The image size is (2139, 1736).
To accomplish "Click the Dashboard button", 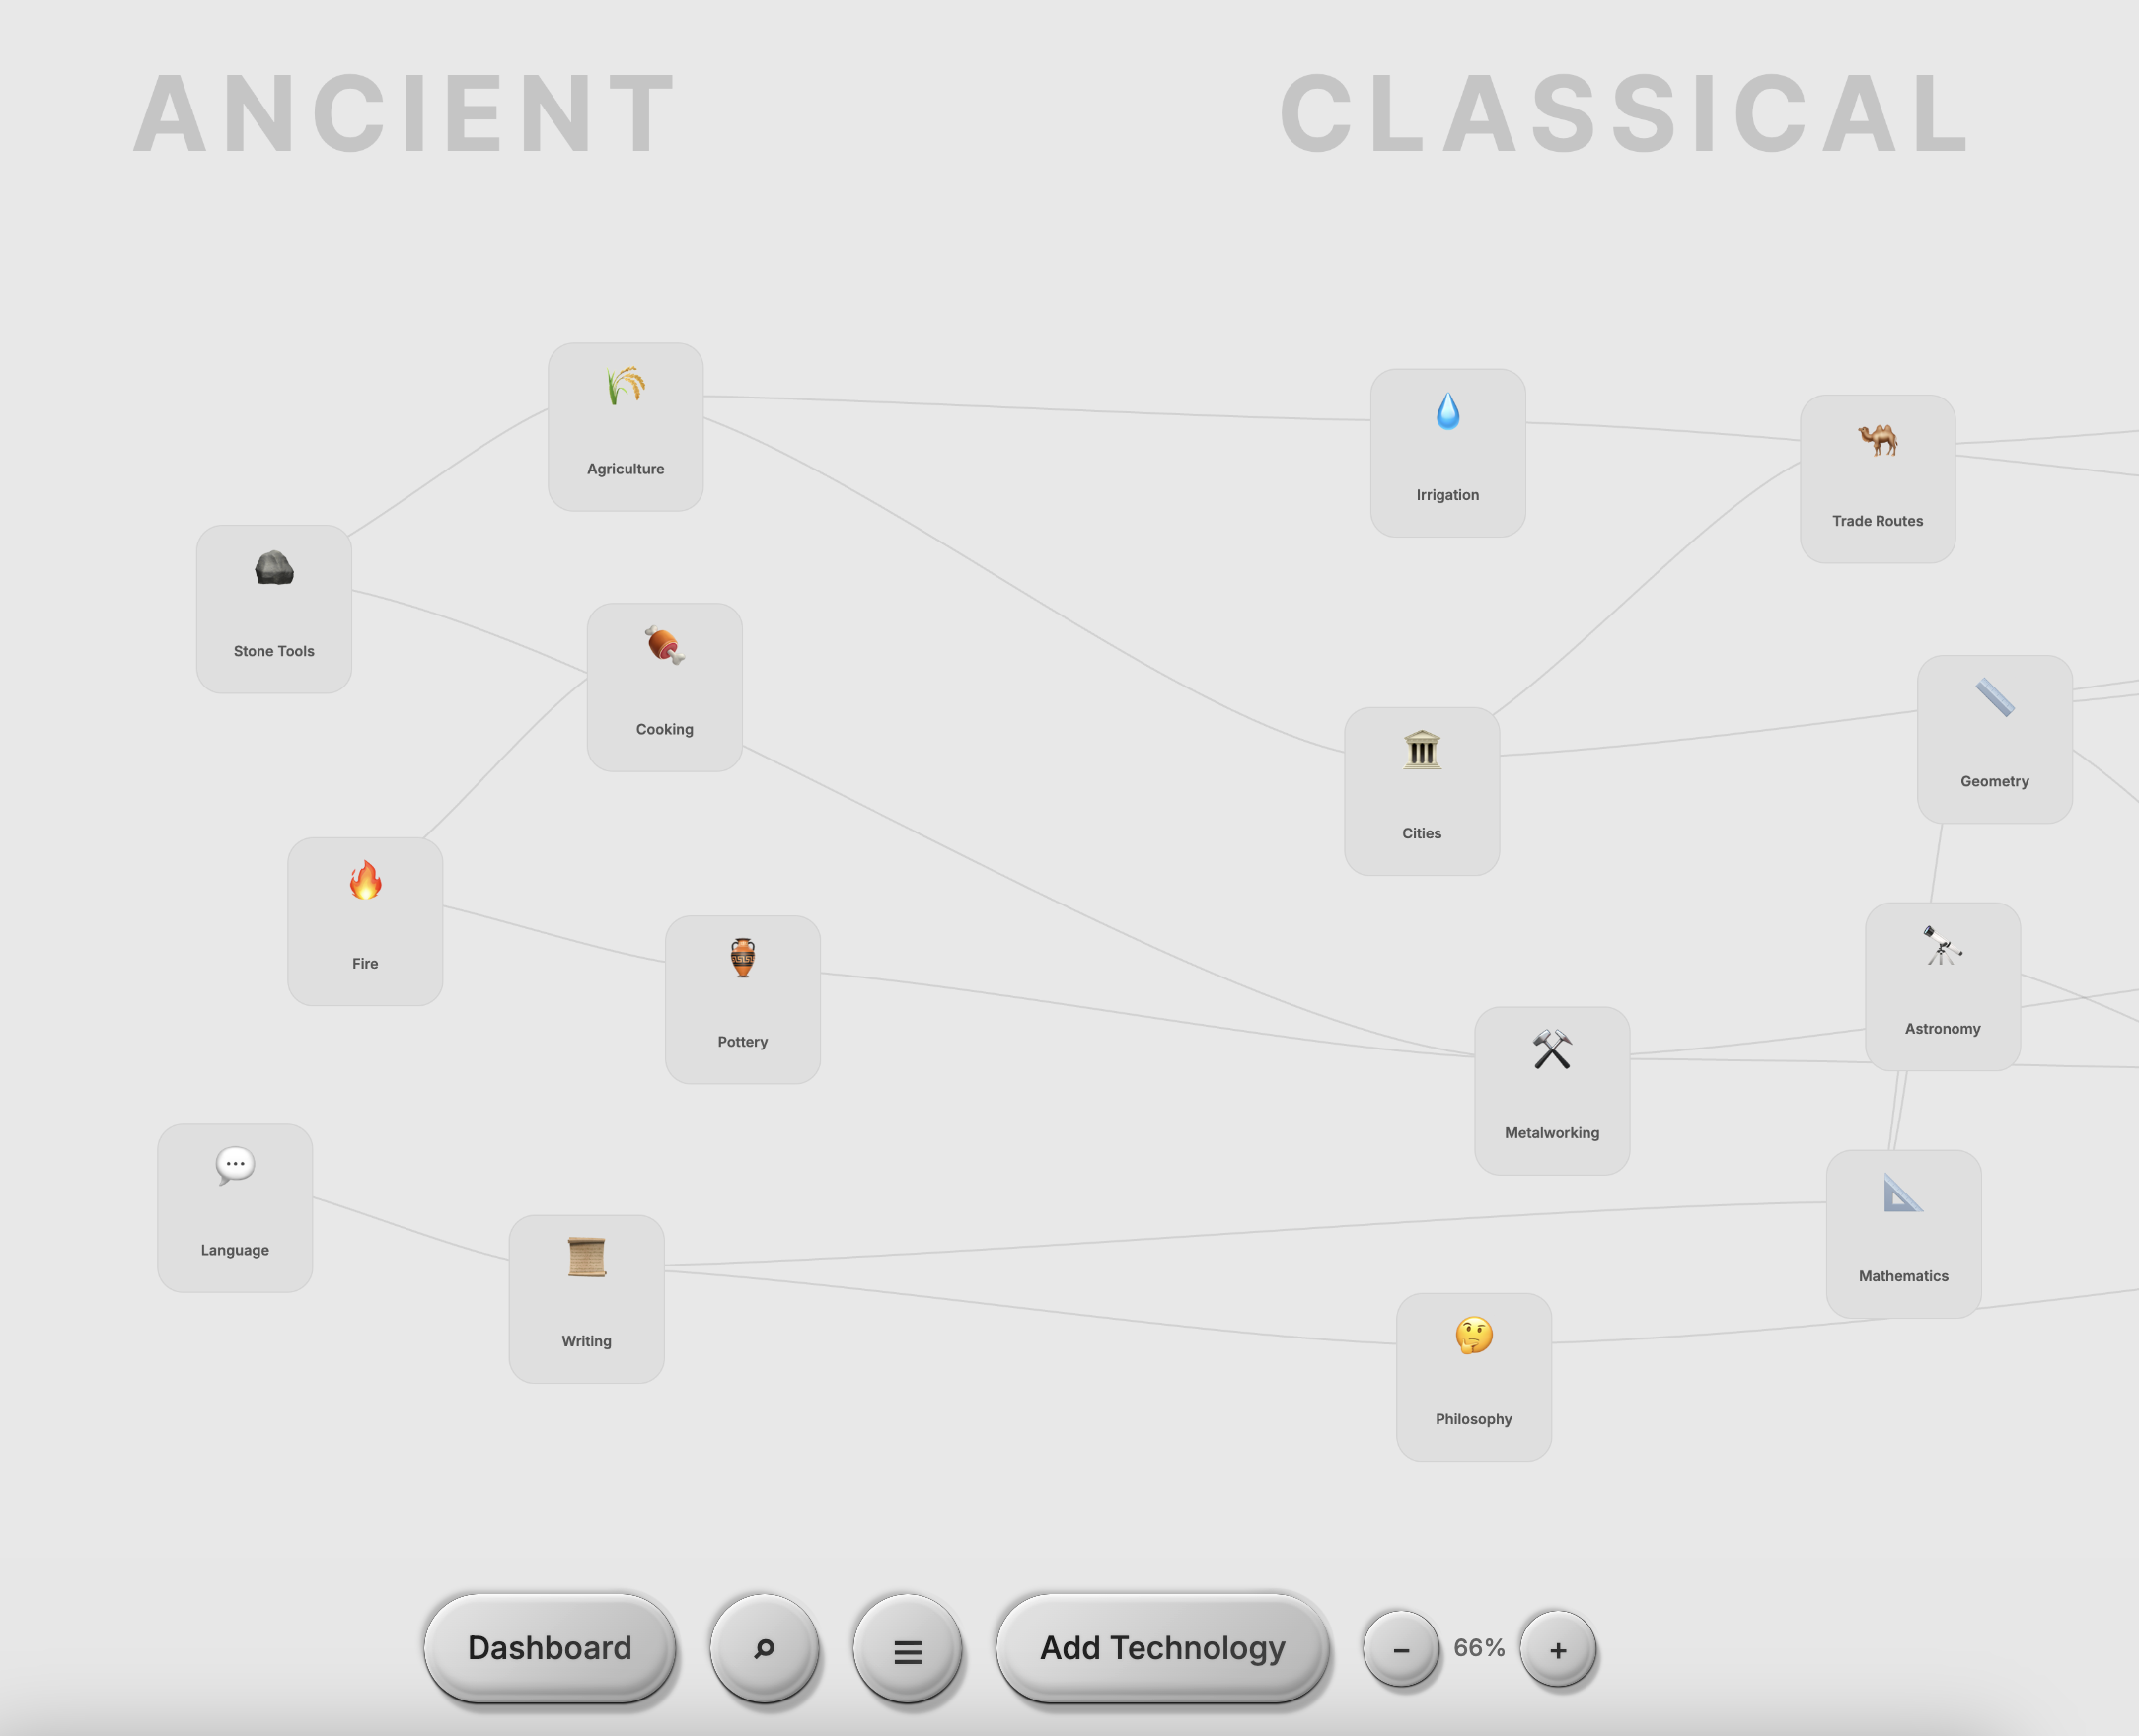I will point(549,1648).
